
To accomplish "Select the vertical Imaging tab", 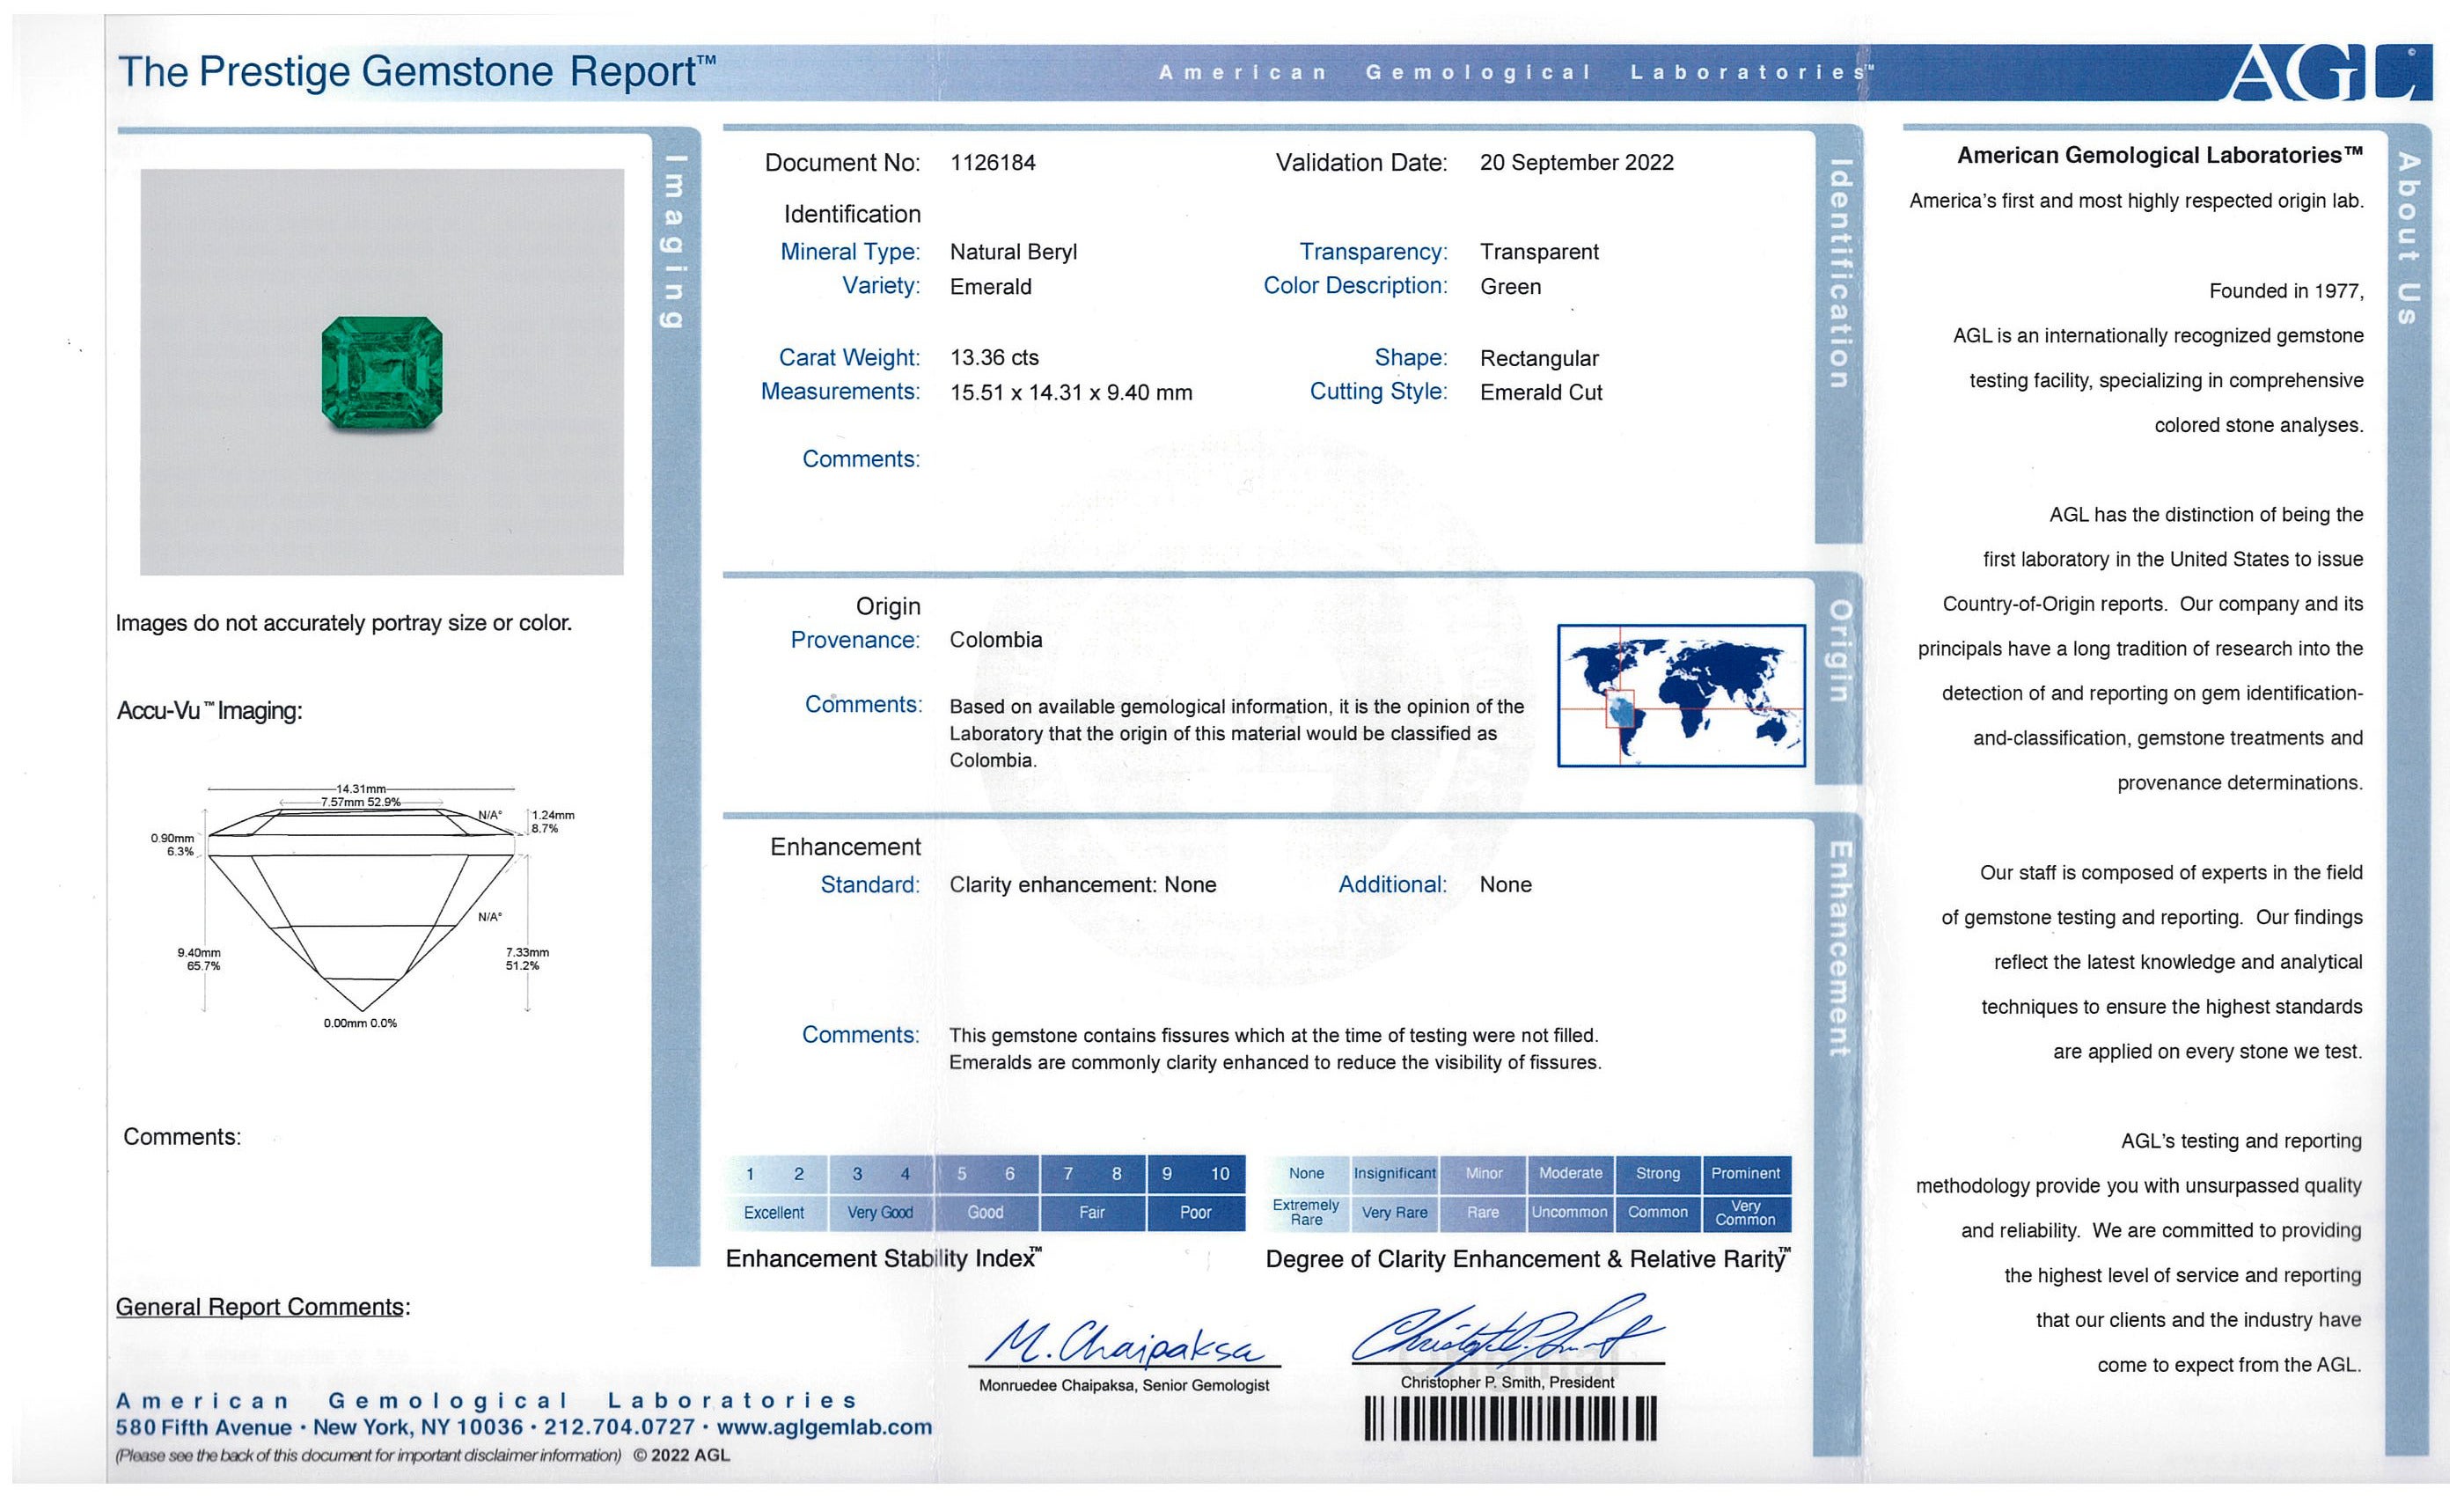I will [x=674, y=240].
